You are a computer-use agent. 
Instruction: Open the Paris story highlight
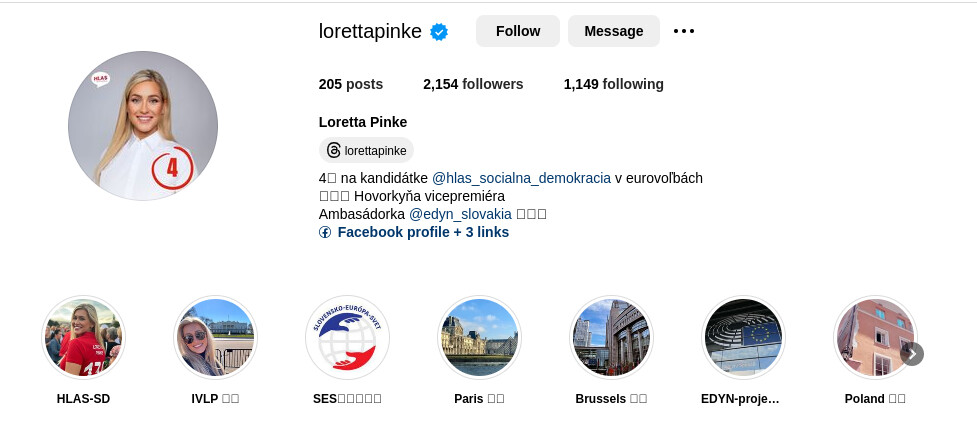(479, 337)
